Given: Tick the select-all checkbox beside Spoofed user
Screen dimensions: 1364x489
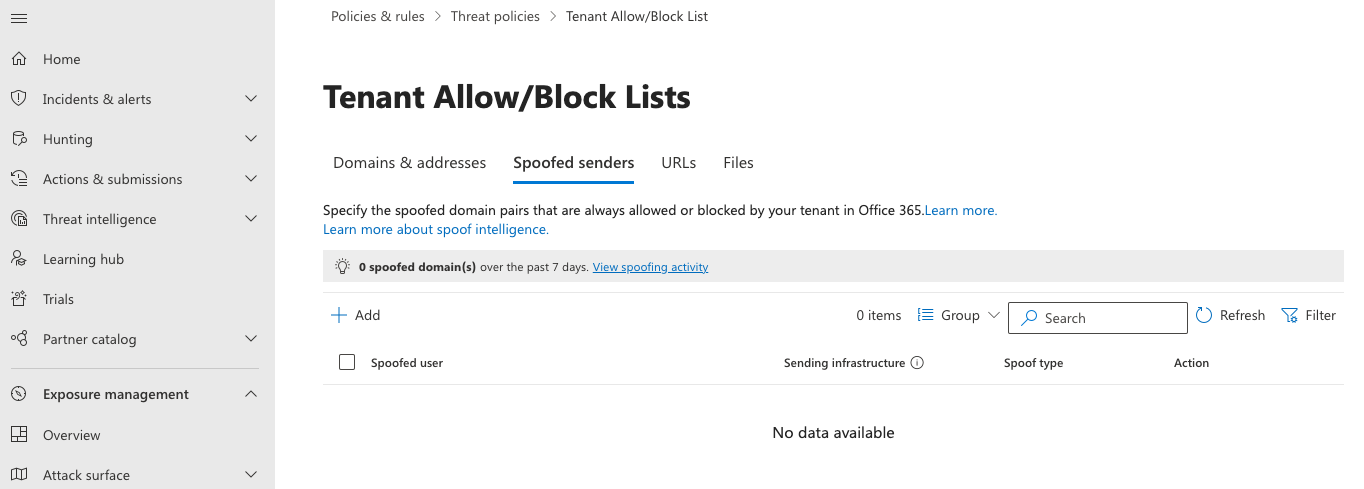Looking at the screenshot, I should [x=347, y=363].
